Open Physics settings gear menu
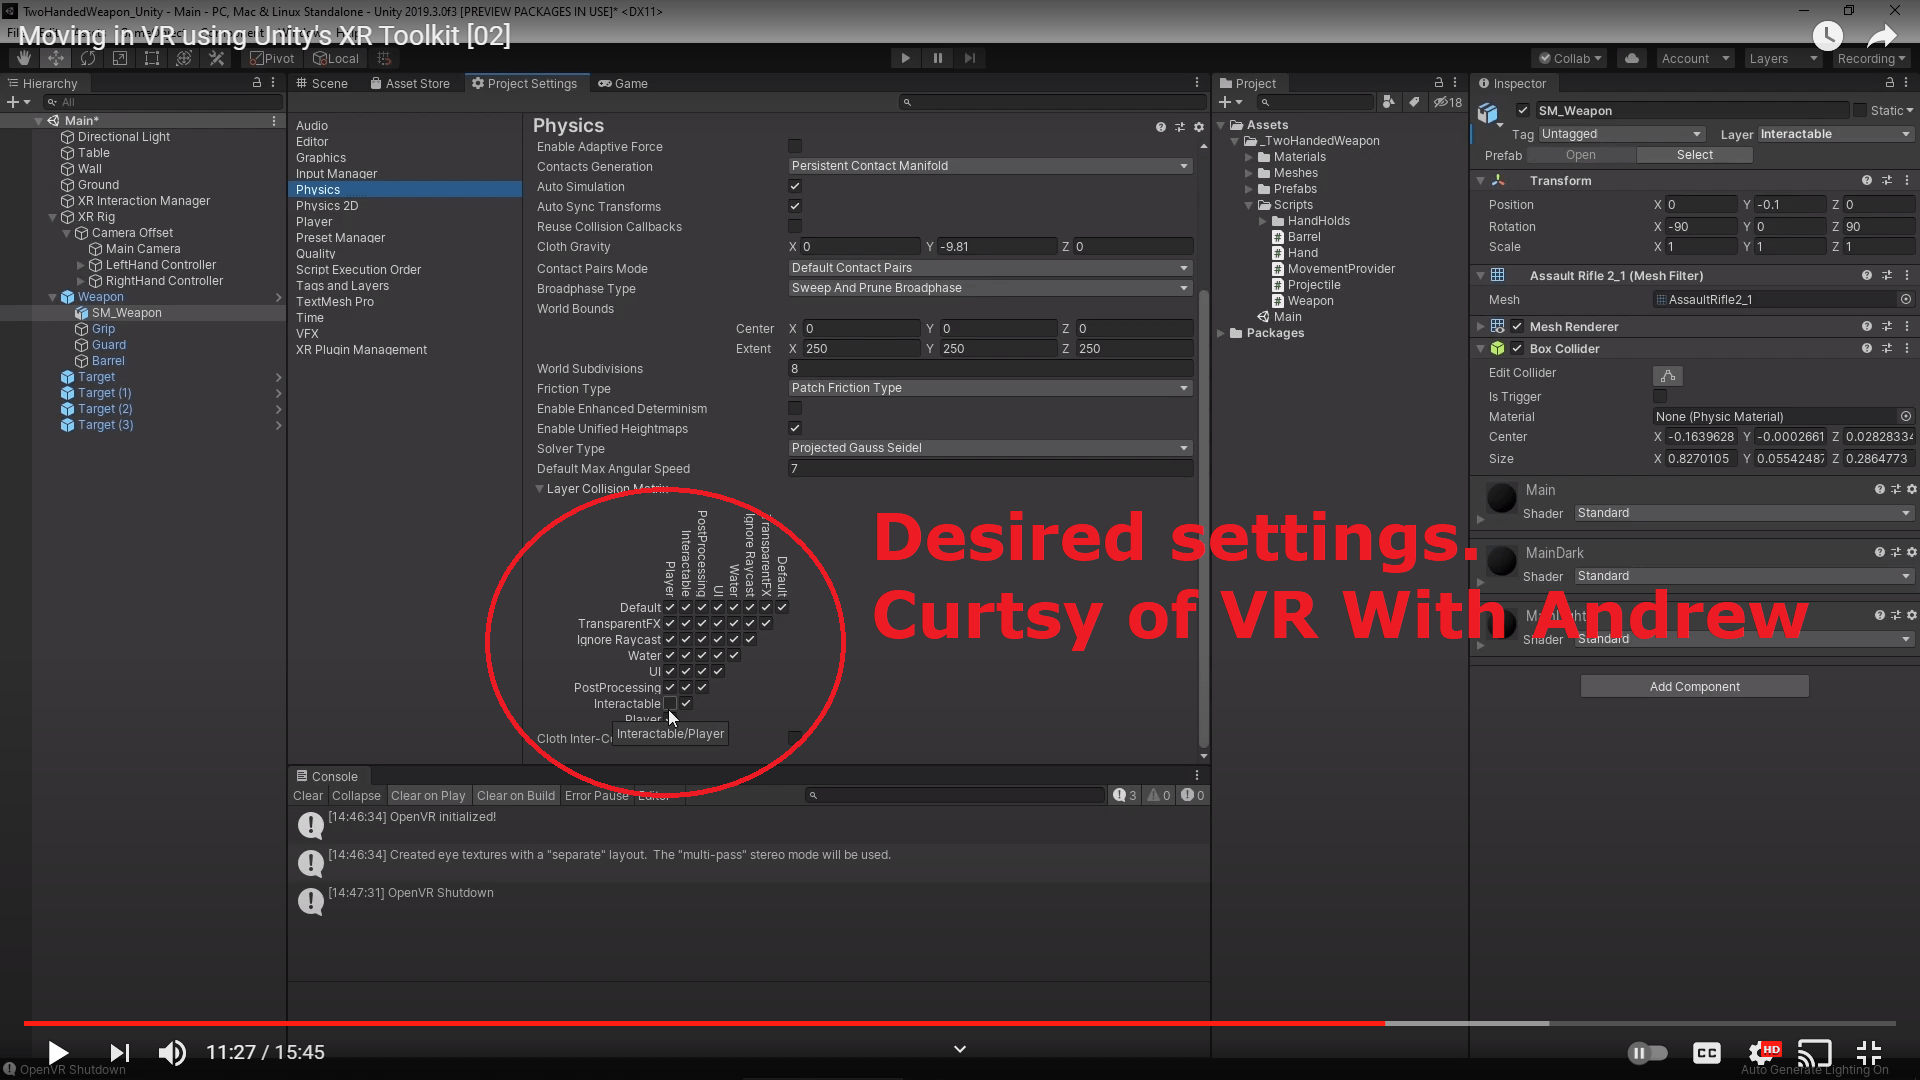 click(1199, 127)
